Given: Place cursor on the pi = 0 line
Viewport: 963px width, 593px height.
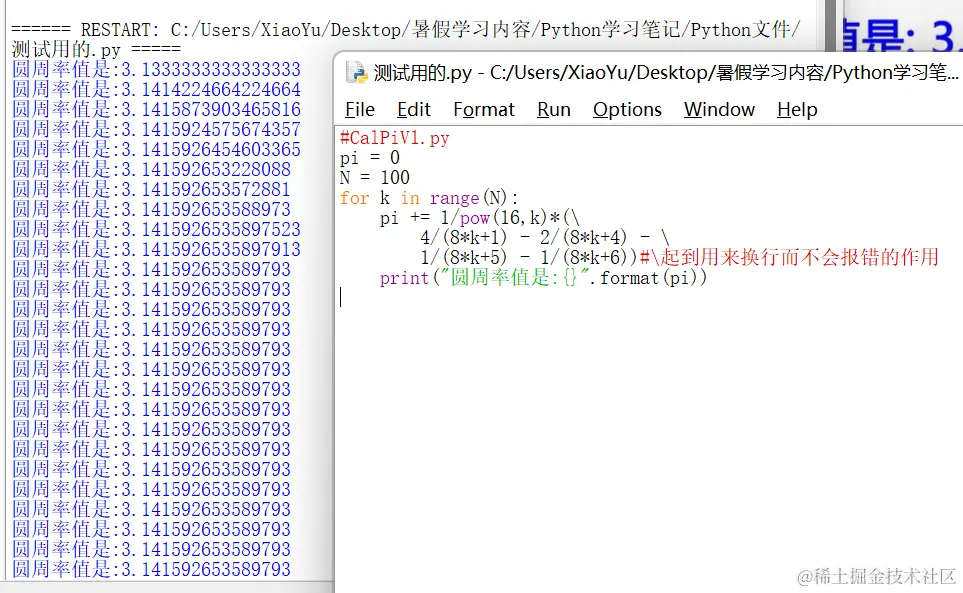Looking at the screenshot, I should coord(368,158).
